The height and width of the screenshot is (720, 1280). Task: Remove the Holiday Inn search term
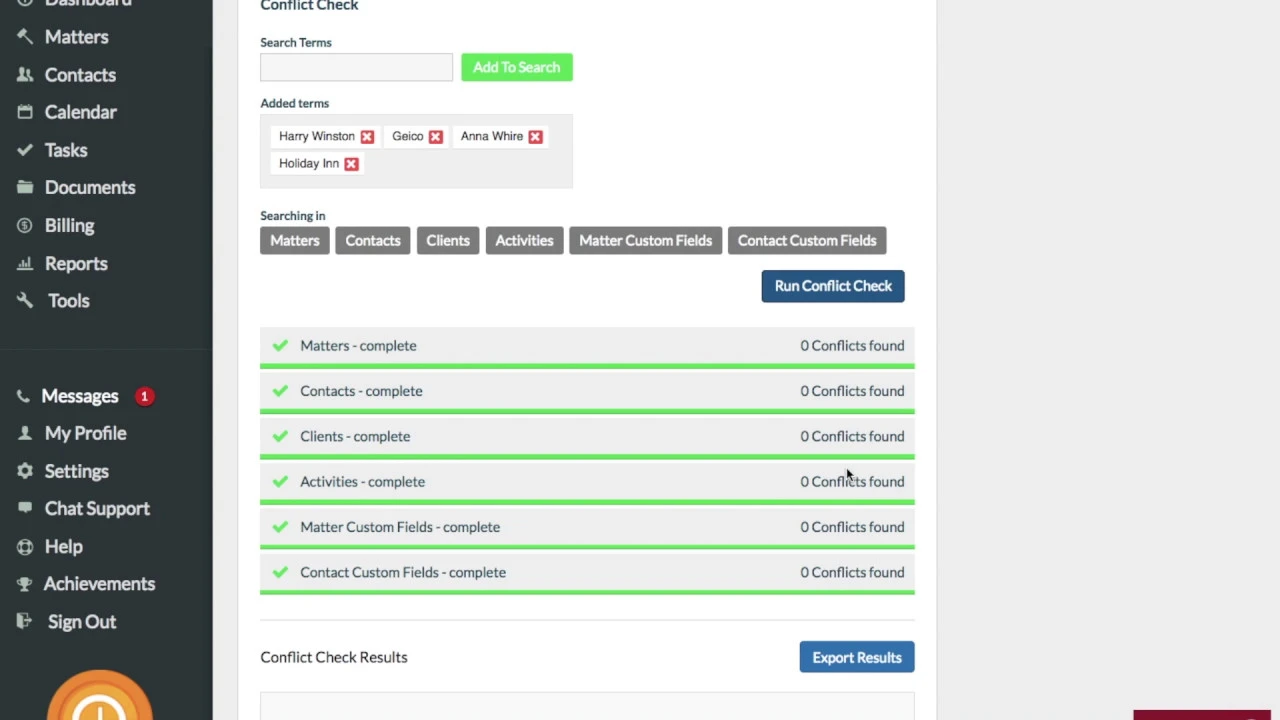[x=351, y=163]
